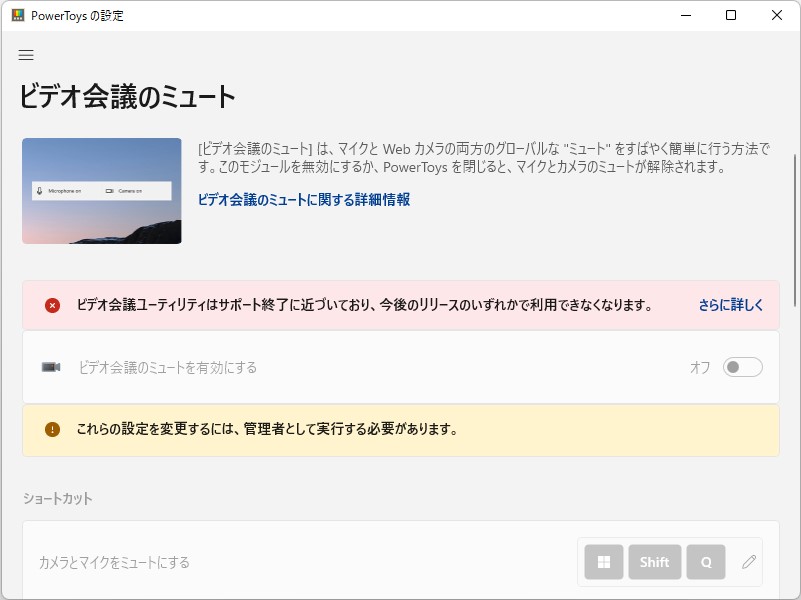Image resolution: width=801 pixels, height=600 pixels.
Task: Click the Video Conference Mute preview image
Action: tap(101, 190)
